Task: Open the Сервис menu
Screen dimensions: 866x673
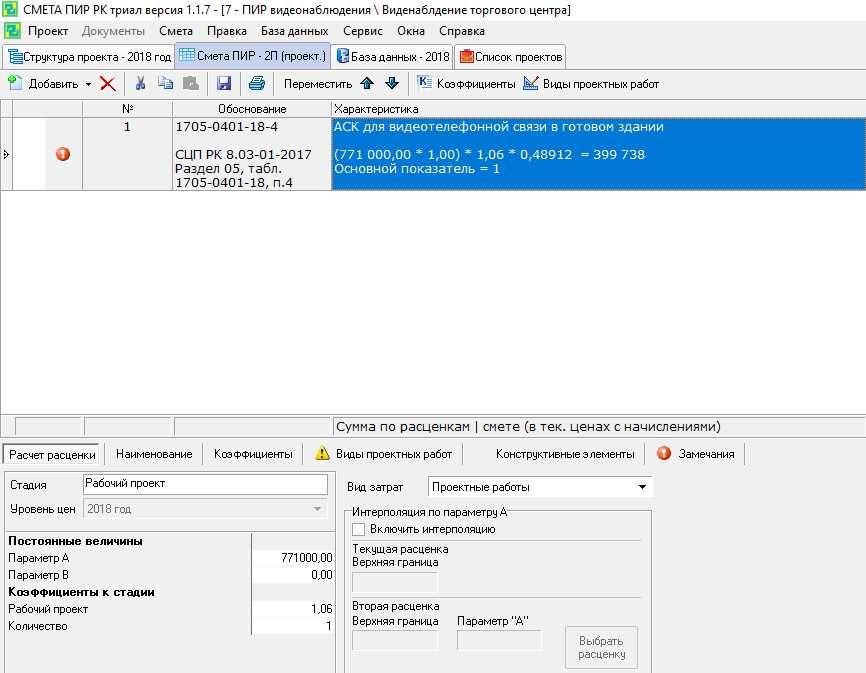Action: (363, 31)
